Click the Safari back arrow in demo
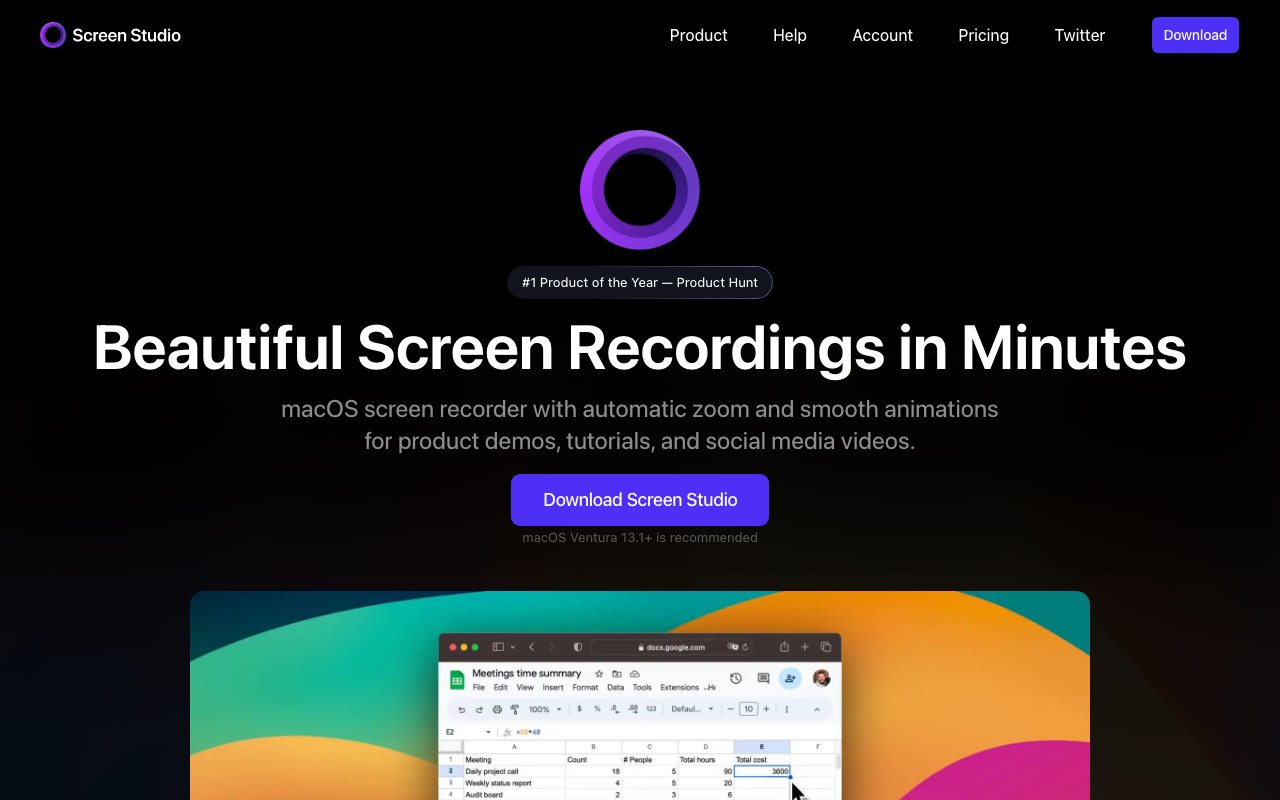This screenshot has height=800, width=1280. 531,647
